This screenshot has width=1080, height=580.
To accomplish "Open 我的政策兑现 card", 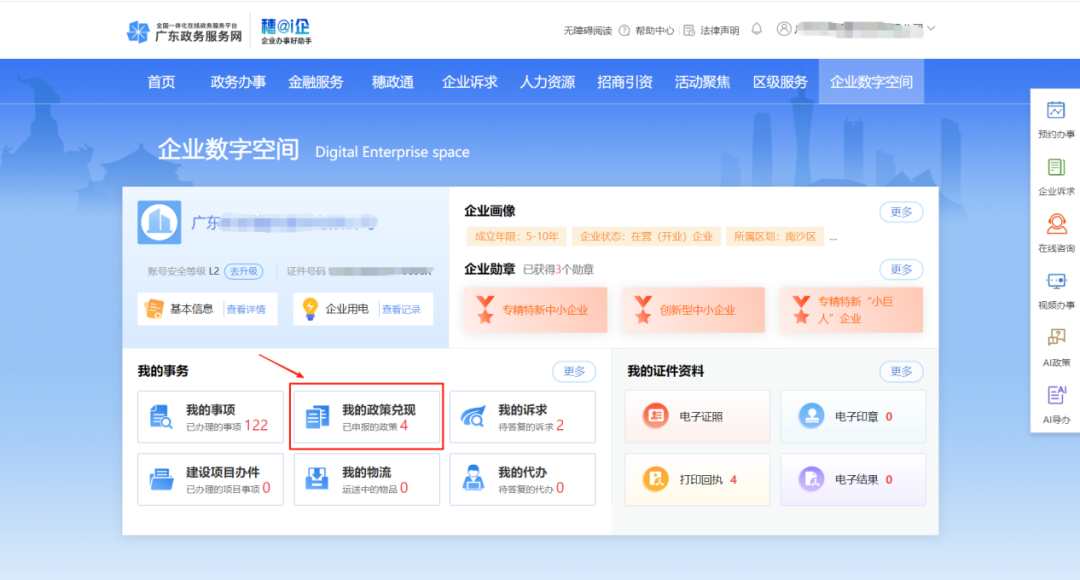I will click(366, 417).
